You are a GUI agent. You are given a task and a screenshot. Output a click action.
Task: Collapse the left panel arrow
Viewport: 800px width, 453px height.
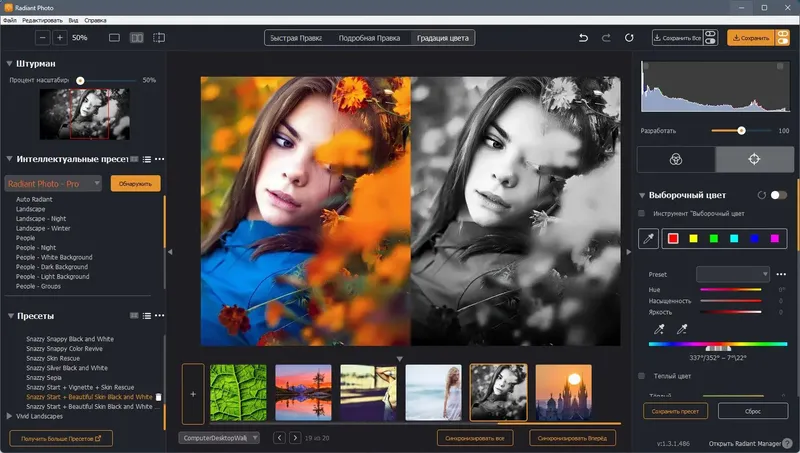pos(170,252)
